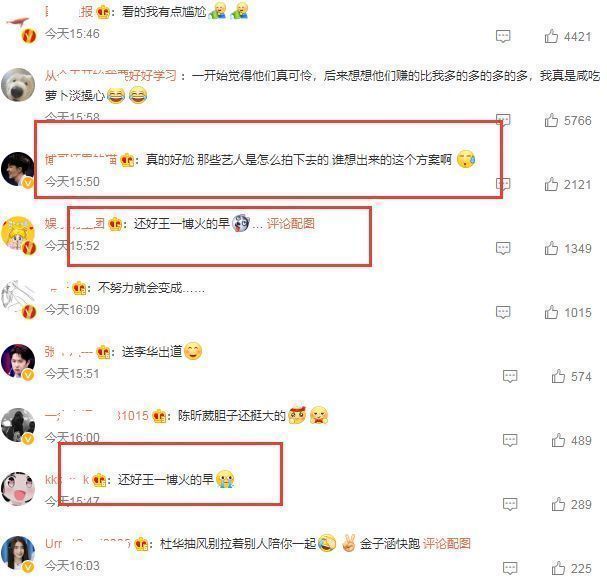Open 评论配图 link in 15:52 comment
607x578 pixels.
[x=291, y=223]
